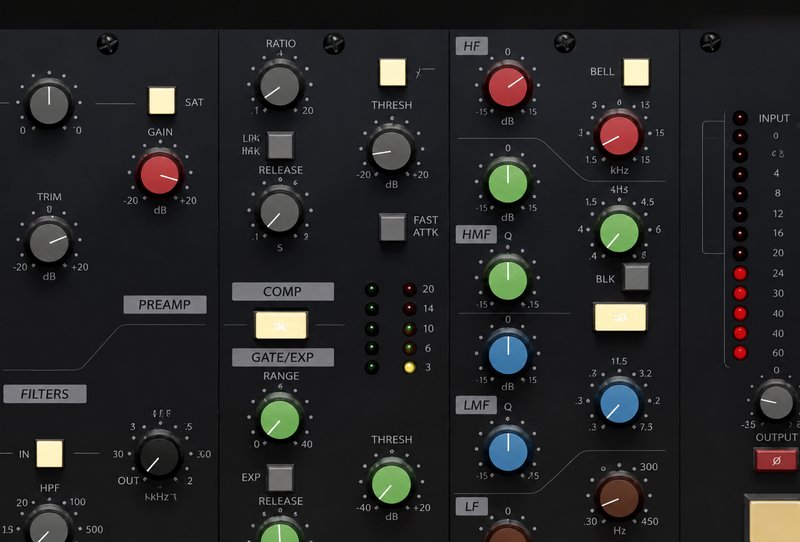Click the blue LMF frequency knob
This screenshot has width=800, height=542.
tap(619, 403)
